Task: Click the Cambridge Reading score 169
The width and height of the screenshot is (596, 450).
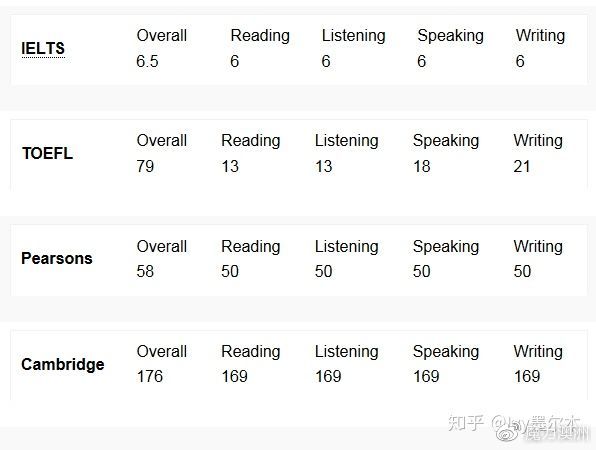Action: [x=235, y=376]
